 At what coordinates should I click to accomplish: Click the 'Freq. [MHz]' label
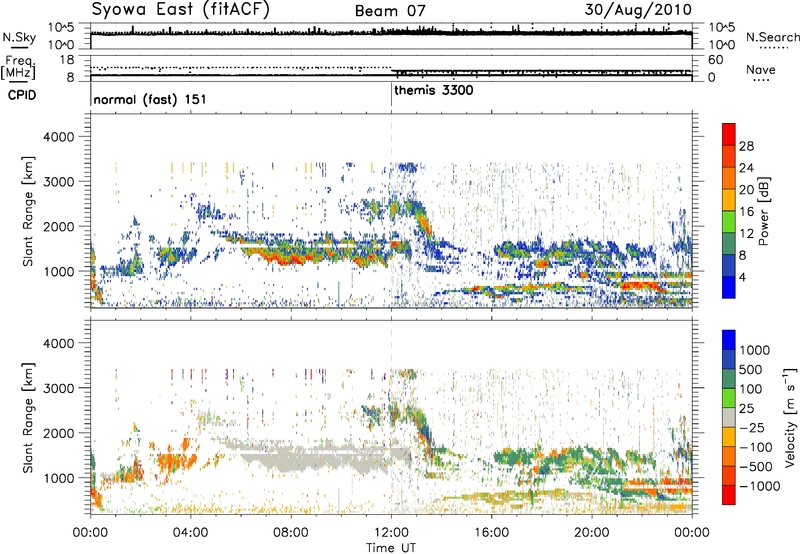tap(18, 67)
